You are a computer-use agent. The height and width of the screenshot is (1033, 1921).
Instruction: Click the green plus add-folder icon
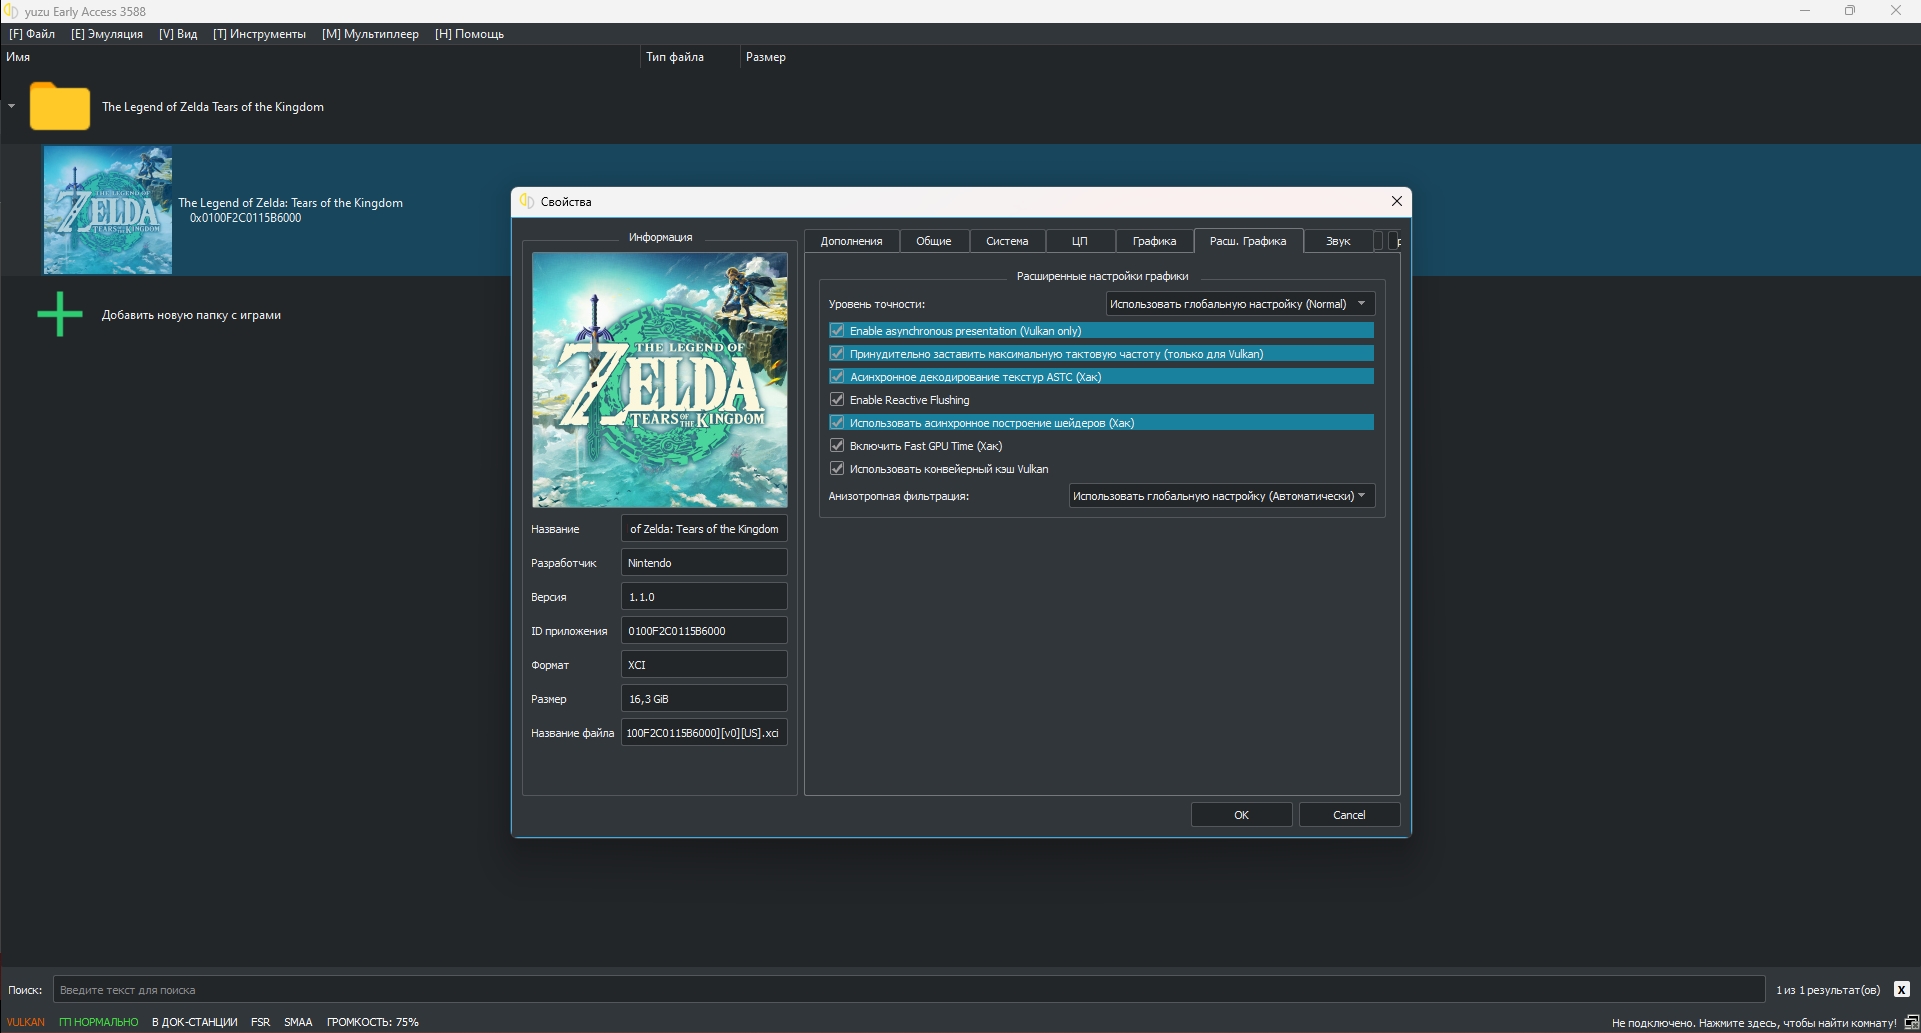coord(60,314)
